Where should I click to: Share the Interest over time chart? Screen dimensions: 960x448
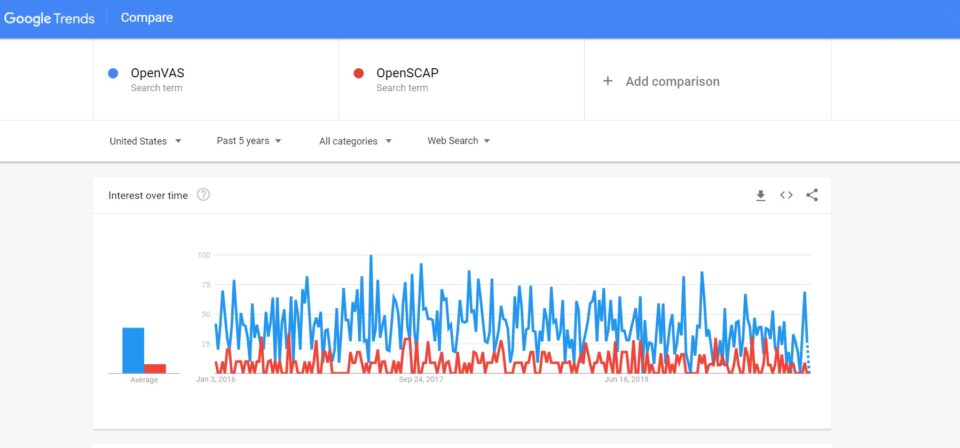812,195
